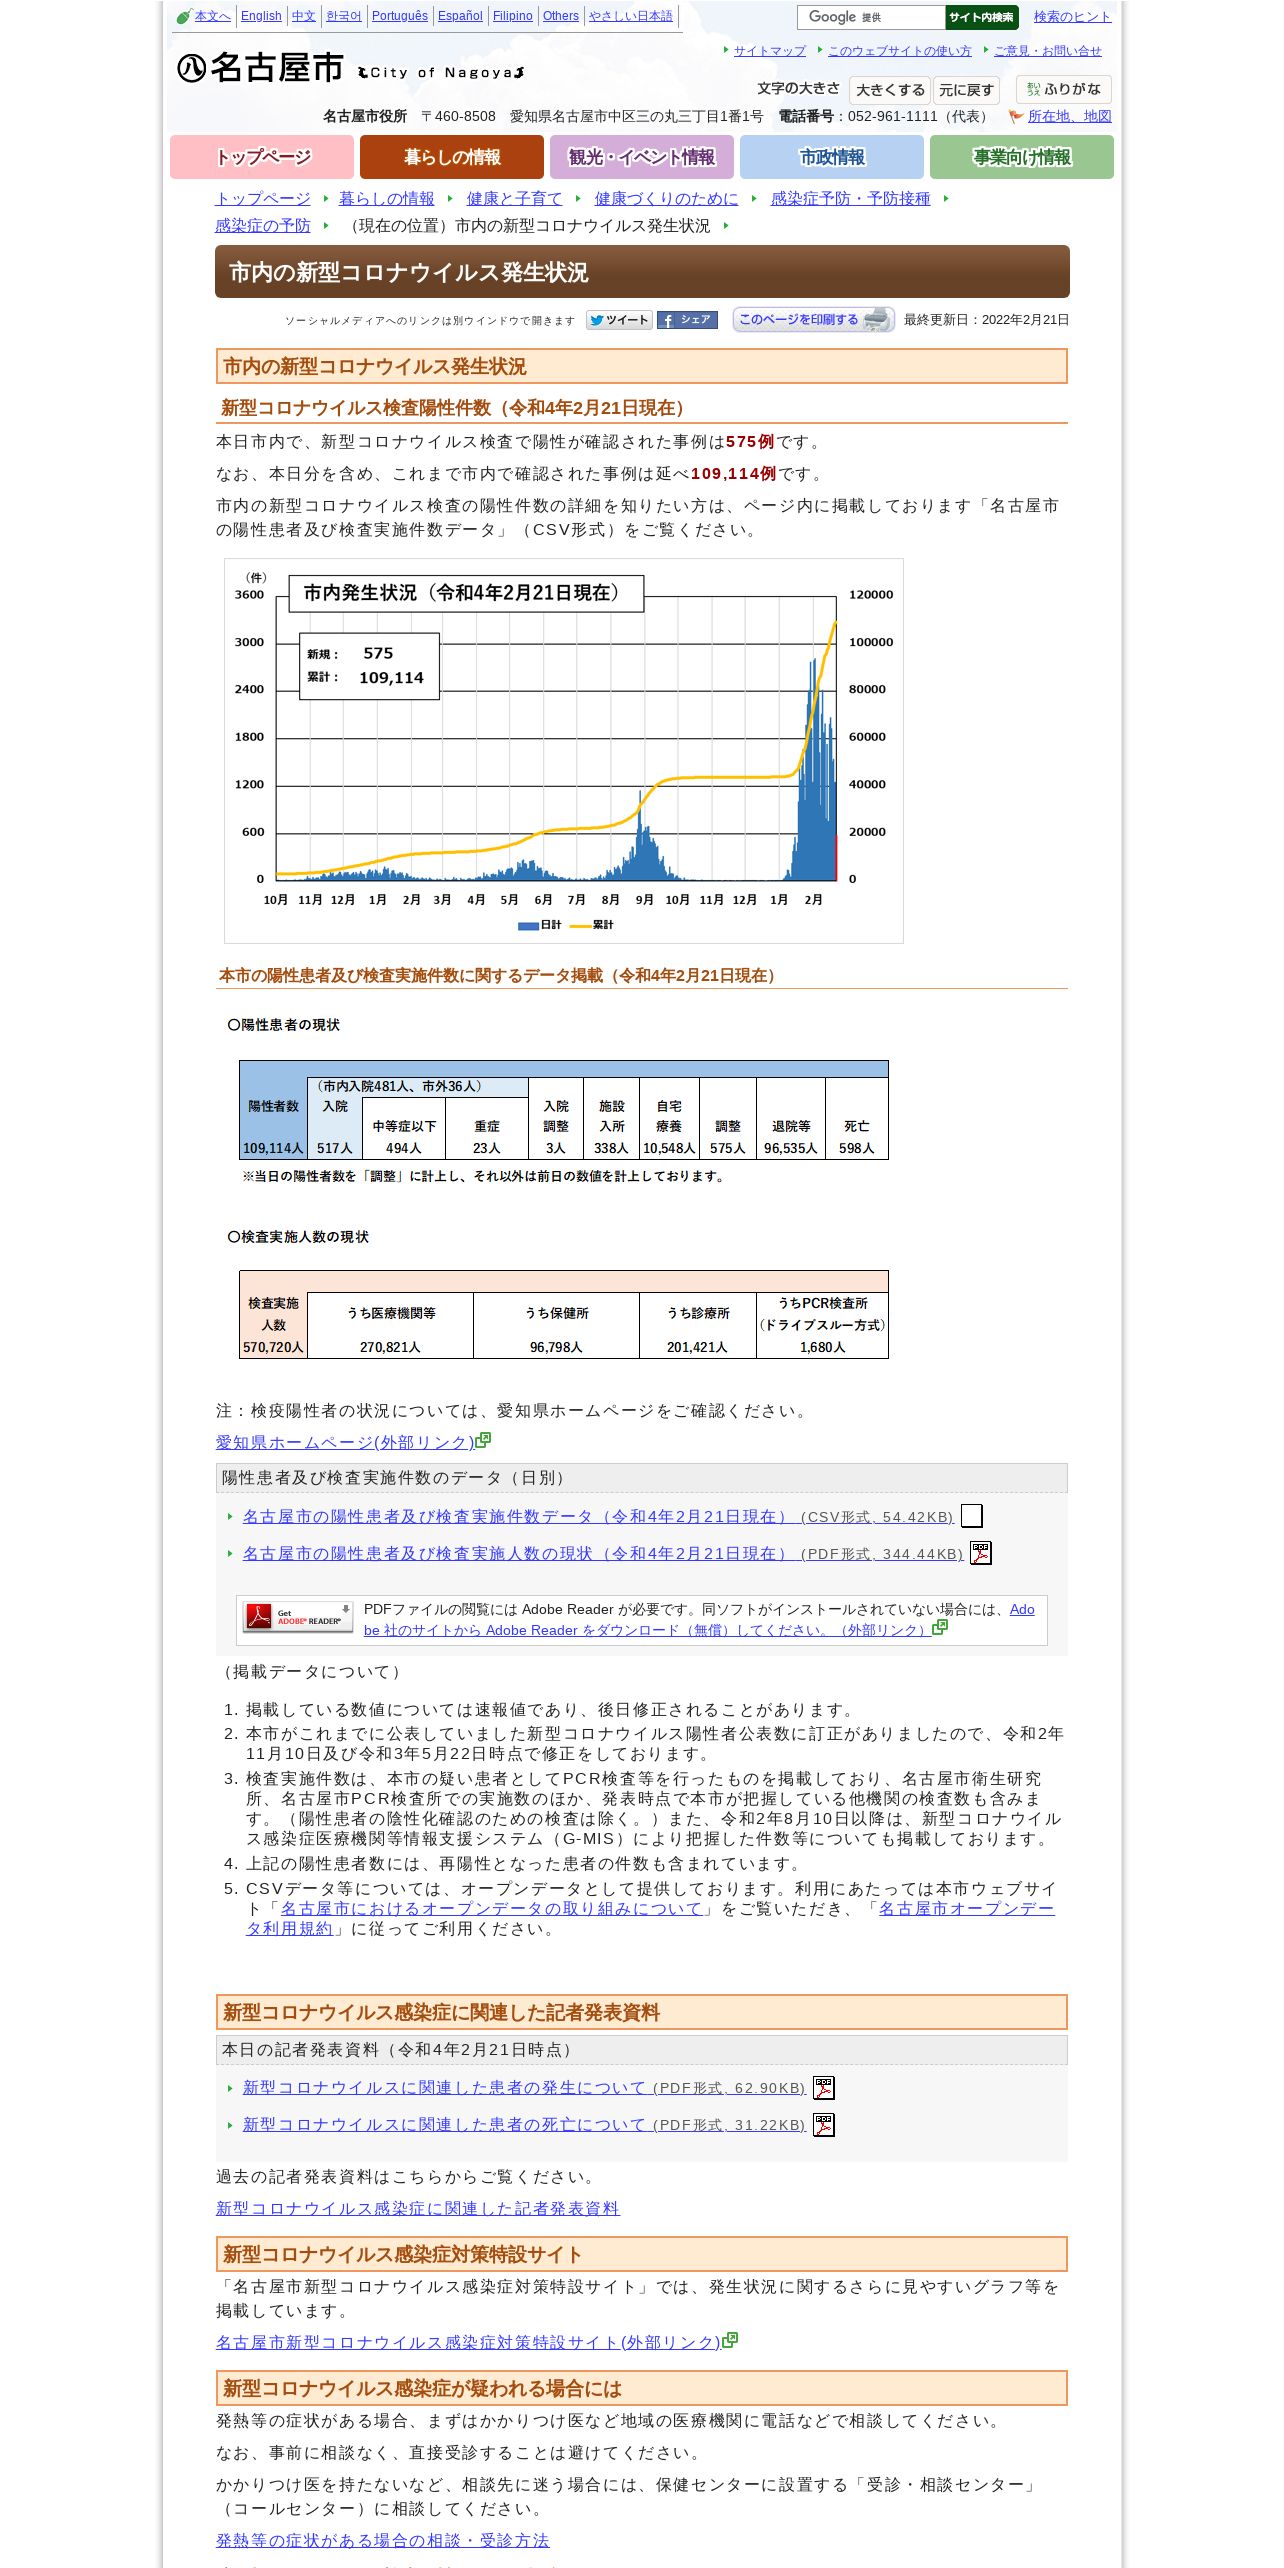Open Adobe Reader download link
1284x2568 pixels.
699,1620
